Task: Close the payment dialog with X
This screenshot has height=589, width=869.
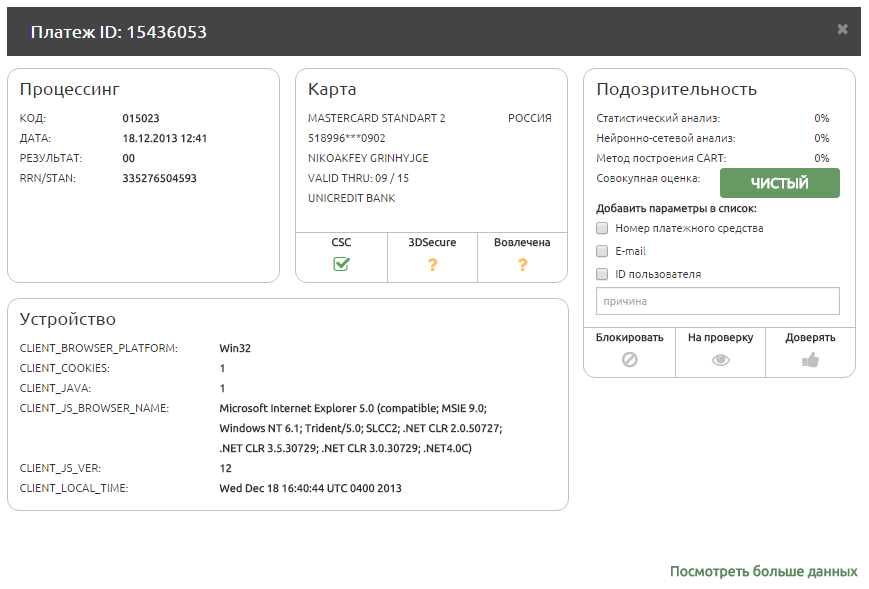Action: coord(842,30)
